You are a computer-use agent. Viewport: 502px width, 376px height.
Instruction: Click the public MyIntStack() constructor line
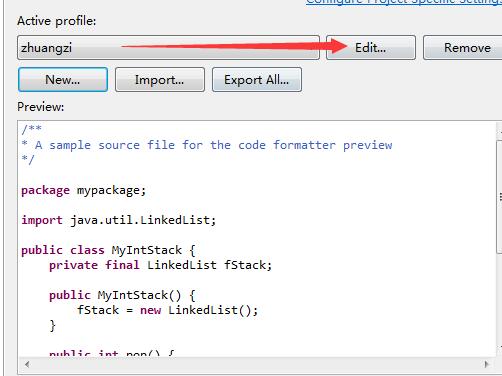click(x=122, y=295)
